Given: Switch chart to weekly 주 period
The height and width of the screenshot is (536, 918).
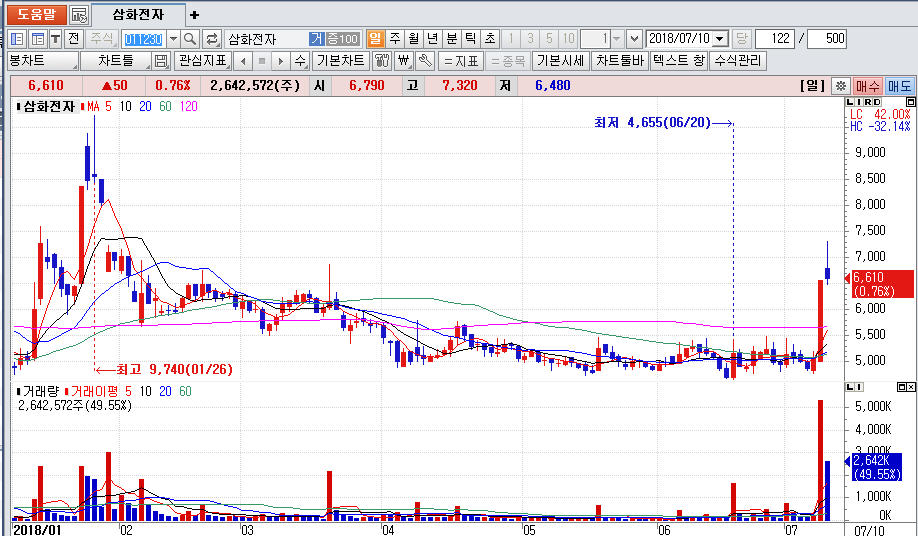Looking at the screenshot, I should click(x=395, y=39).
